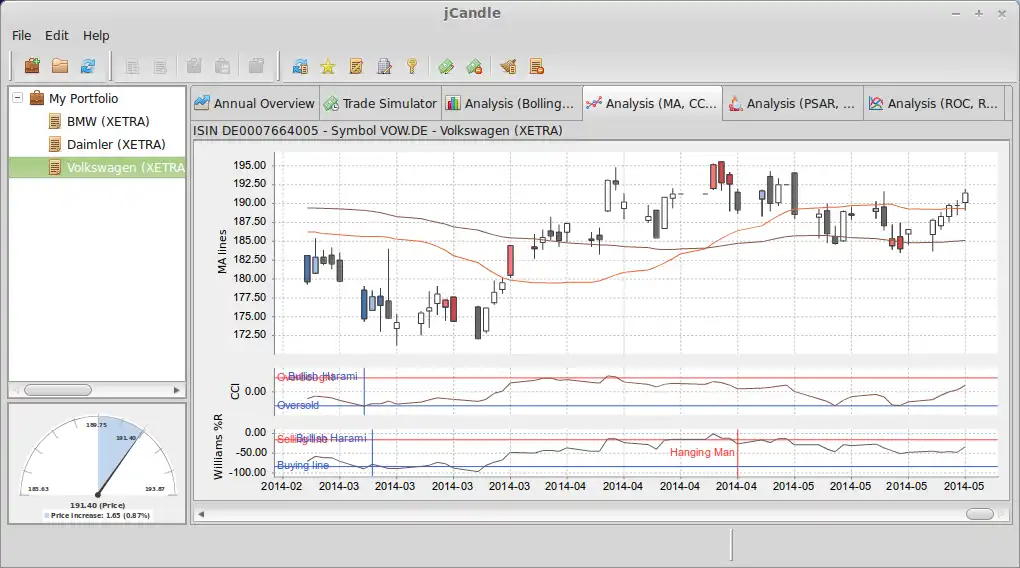
Task: Open the Help menu
Action: click(96, 36)
